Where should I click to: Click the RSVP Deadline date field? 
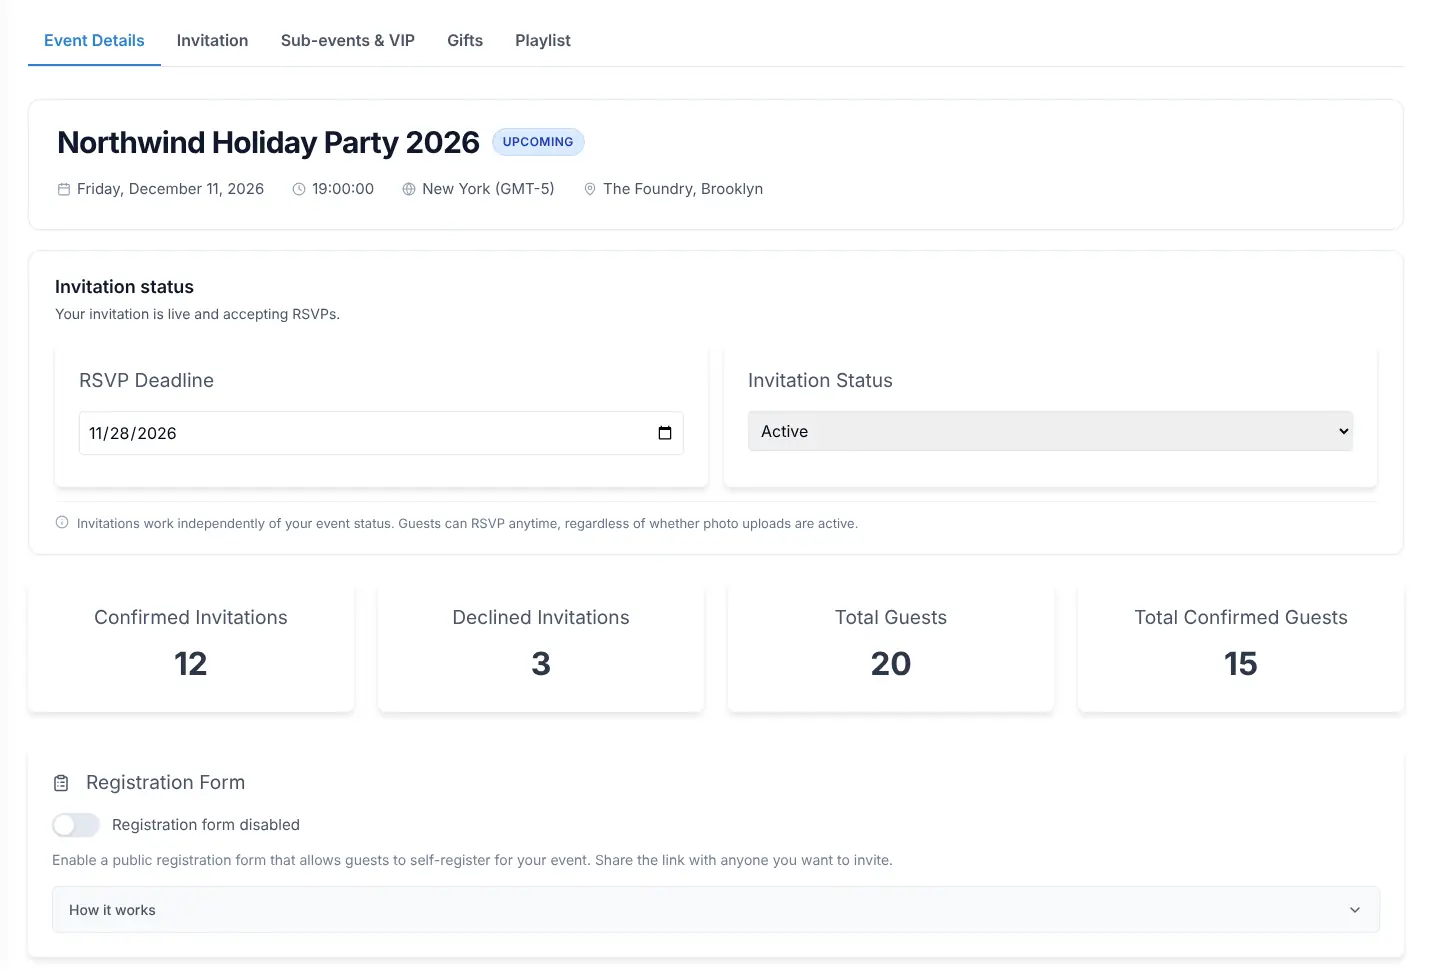[381, 433]
